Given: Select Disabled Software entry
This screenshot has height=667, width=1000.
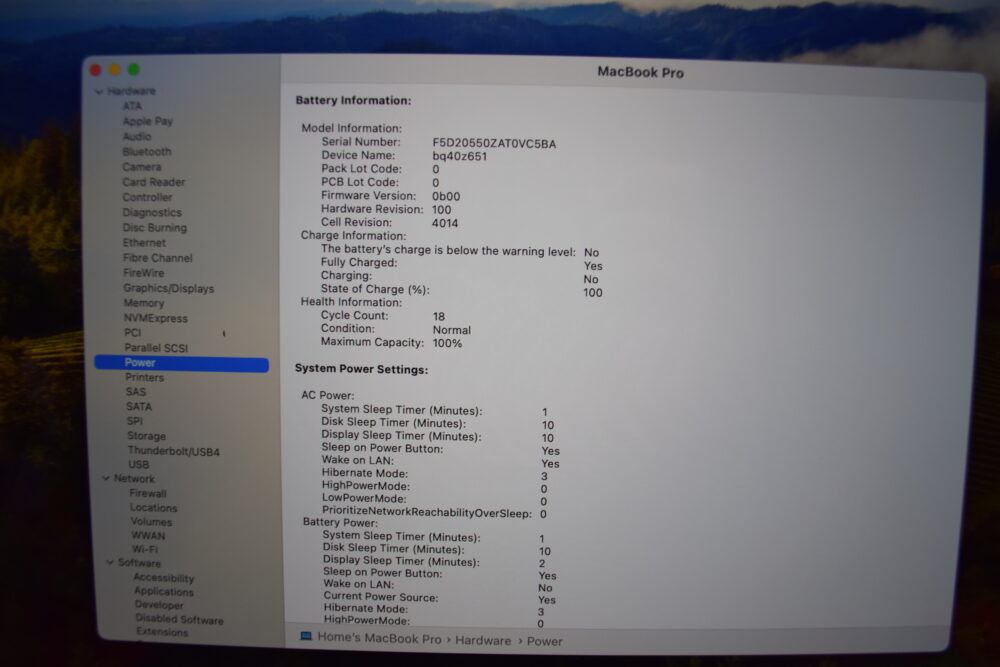Looking at the screenshot, I should (179, 620).
